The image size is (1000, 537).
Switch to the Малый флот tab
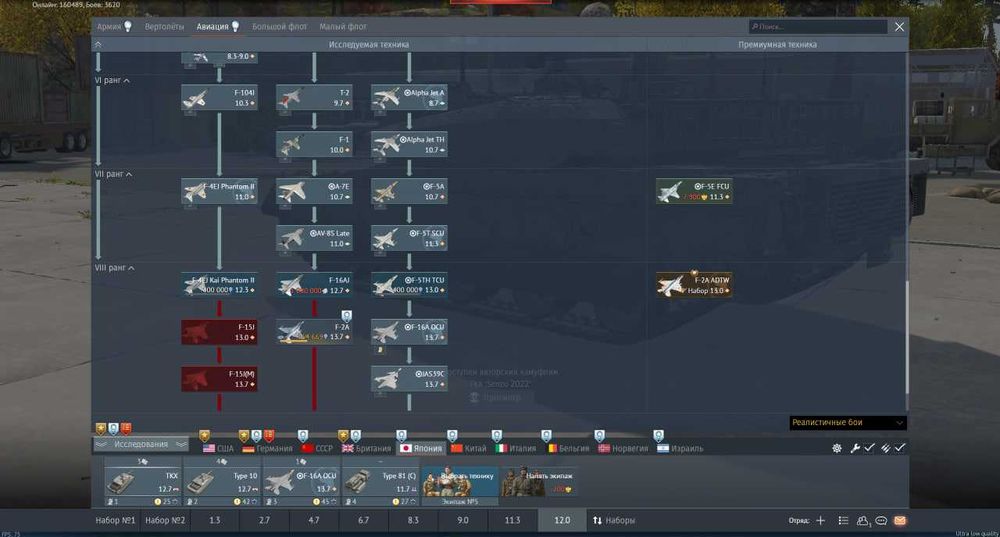tap(342, 27)
